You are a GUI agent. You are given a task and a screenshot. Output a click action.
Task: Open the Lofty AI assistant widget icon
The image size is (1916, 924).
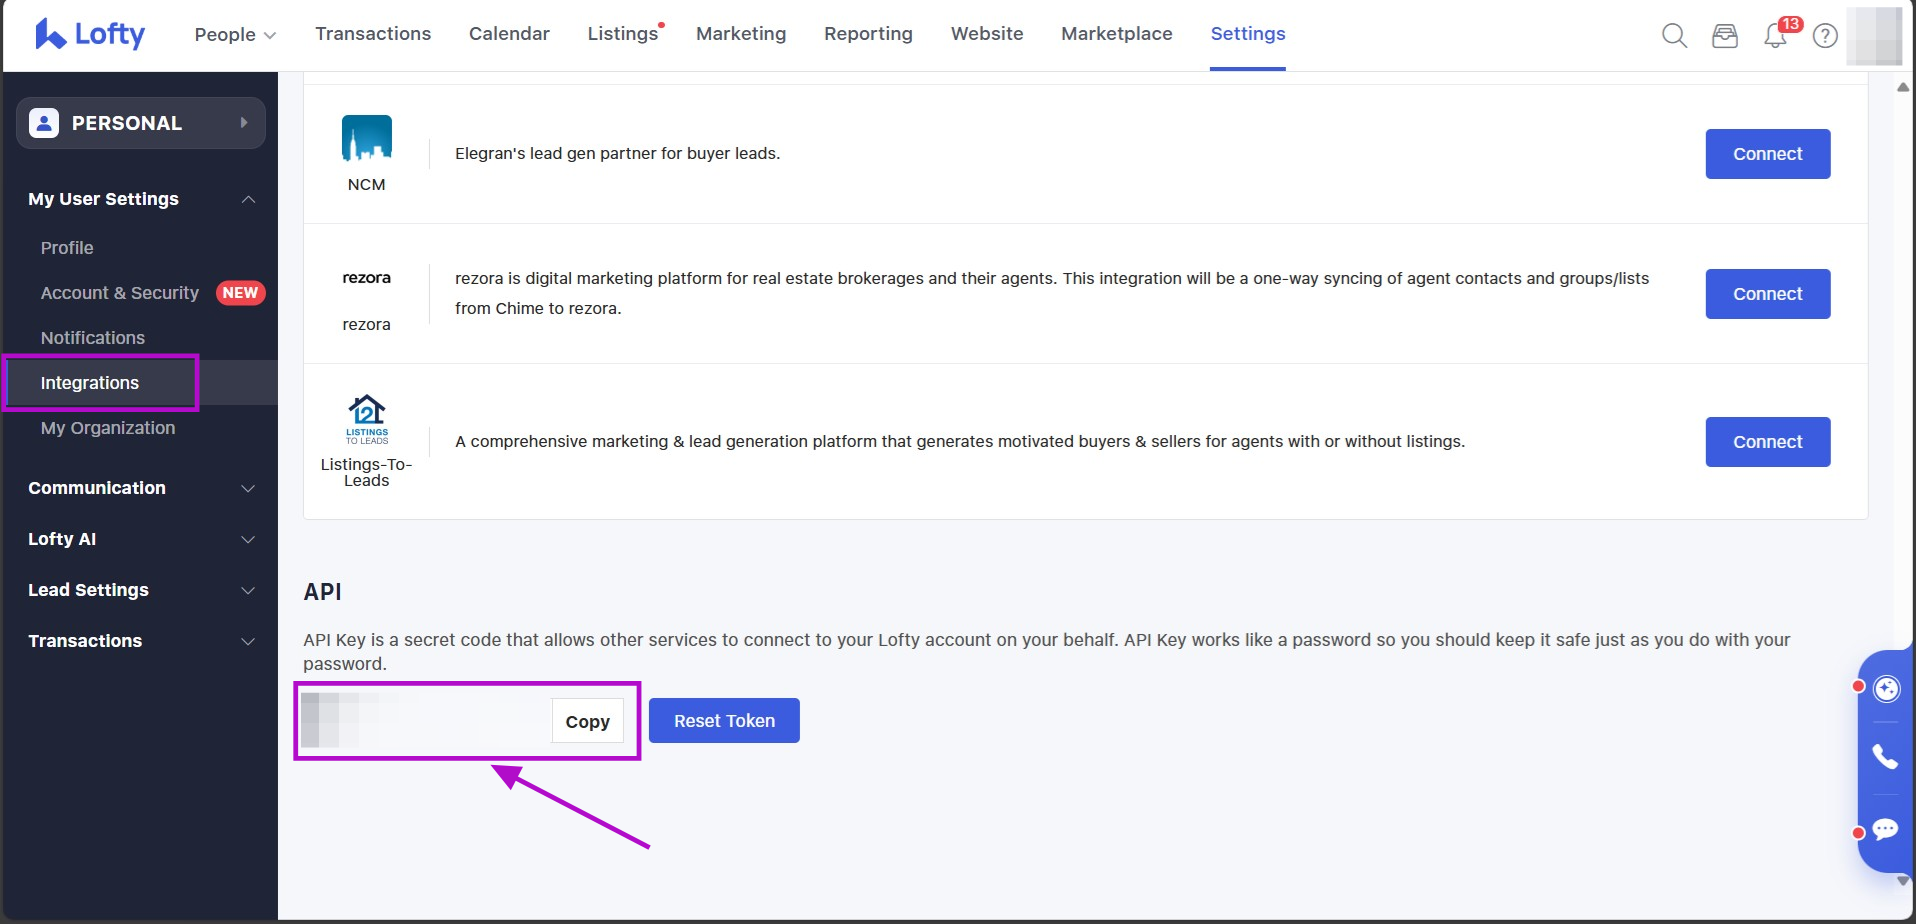[x=1886, y=689]
